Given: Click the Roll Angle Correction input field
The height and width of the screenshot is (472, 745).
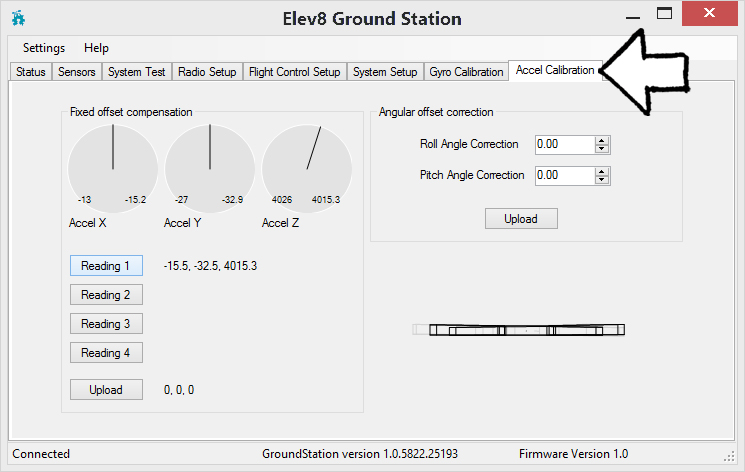Looking at the screenshot, I should (x=563, y=145).
